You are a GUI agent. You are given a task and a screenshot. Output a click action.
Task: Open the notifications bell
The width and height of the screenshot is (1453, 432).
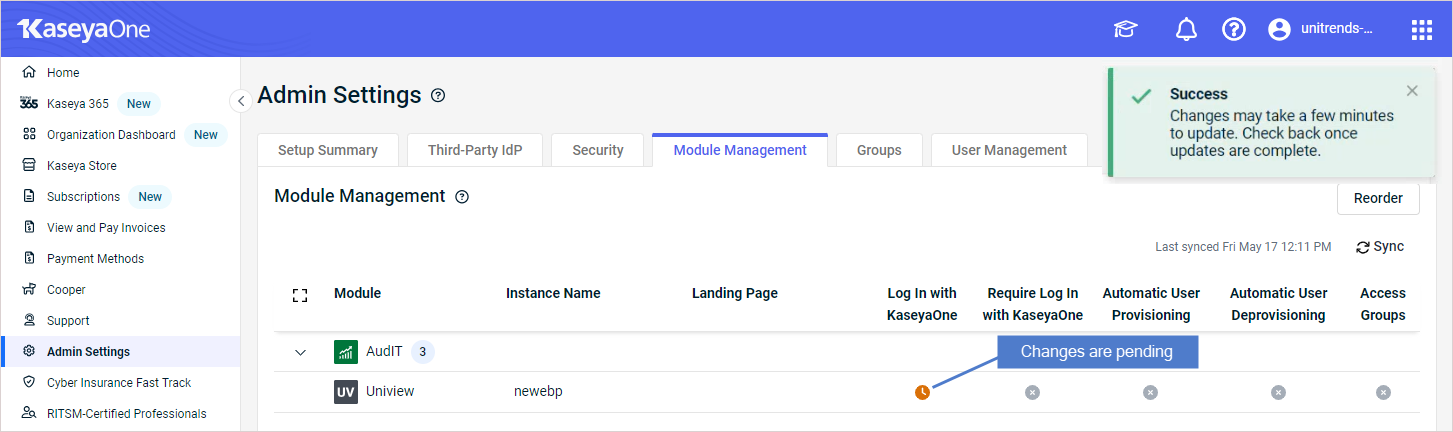tap(1186, 30)
